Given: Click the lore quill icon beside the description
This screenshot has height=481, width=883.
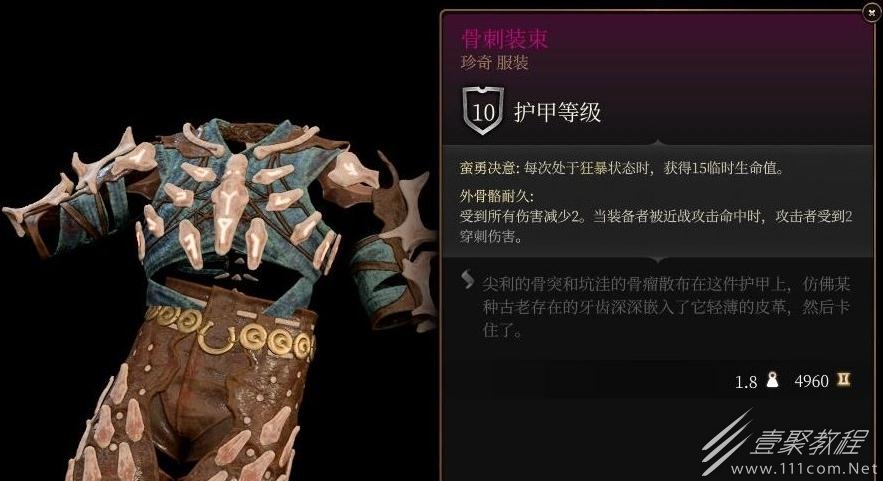Looking at the screenshot, I should pos(467,279).
